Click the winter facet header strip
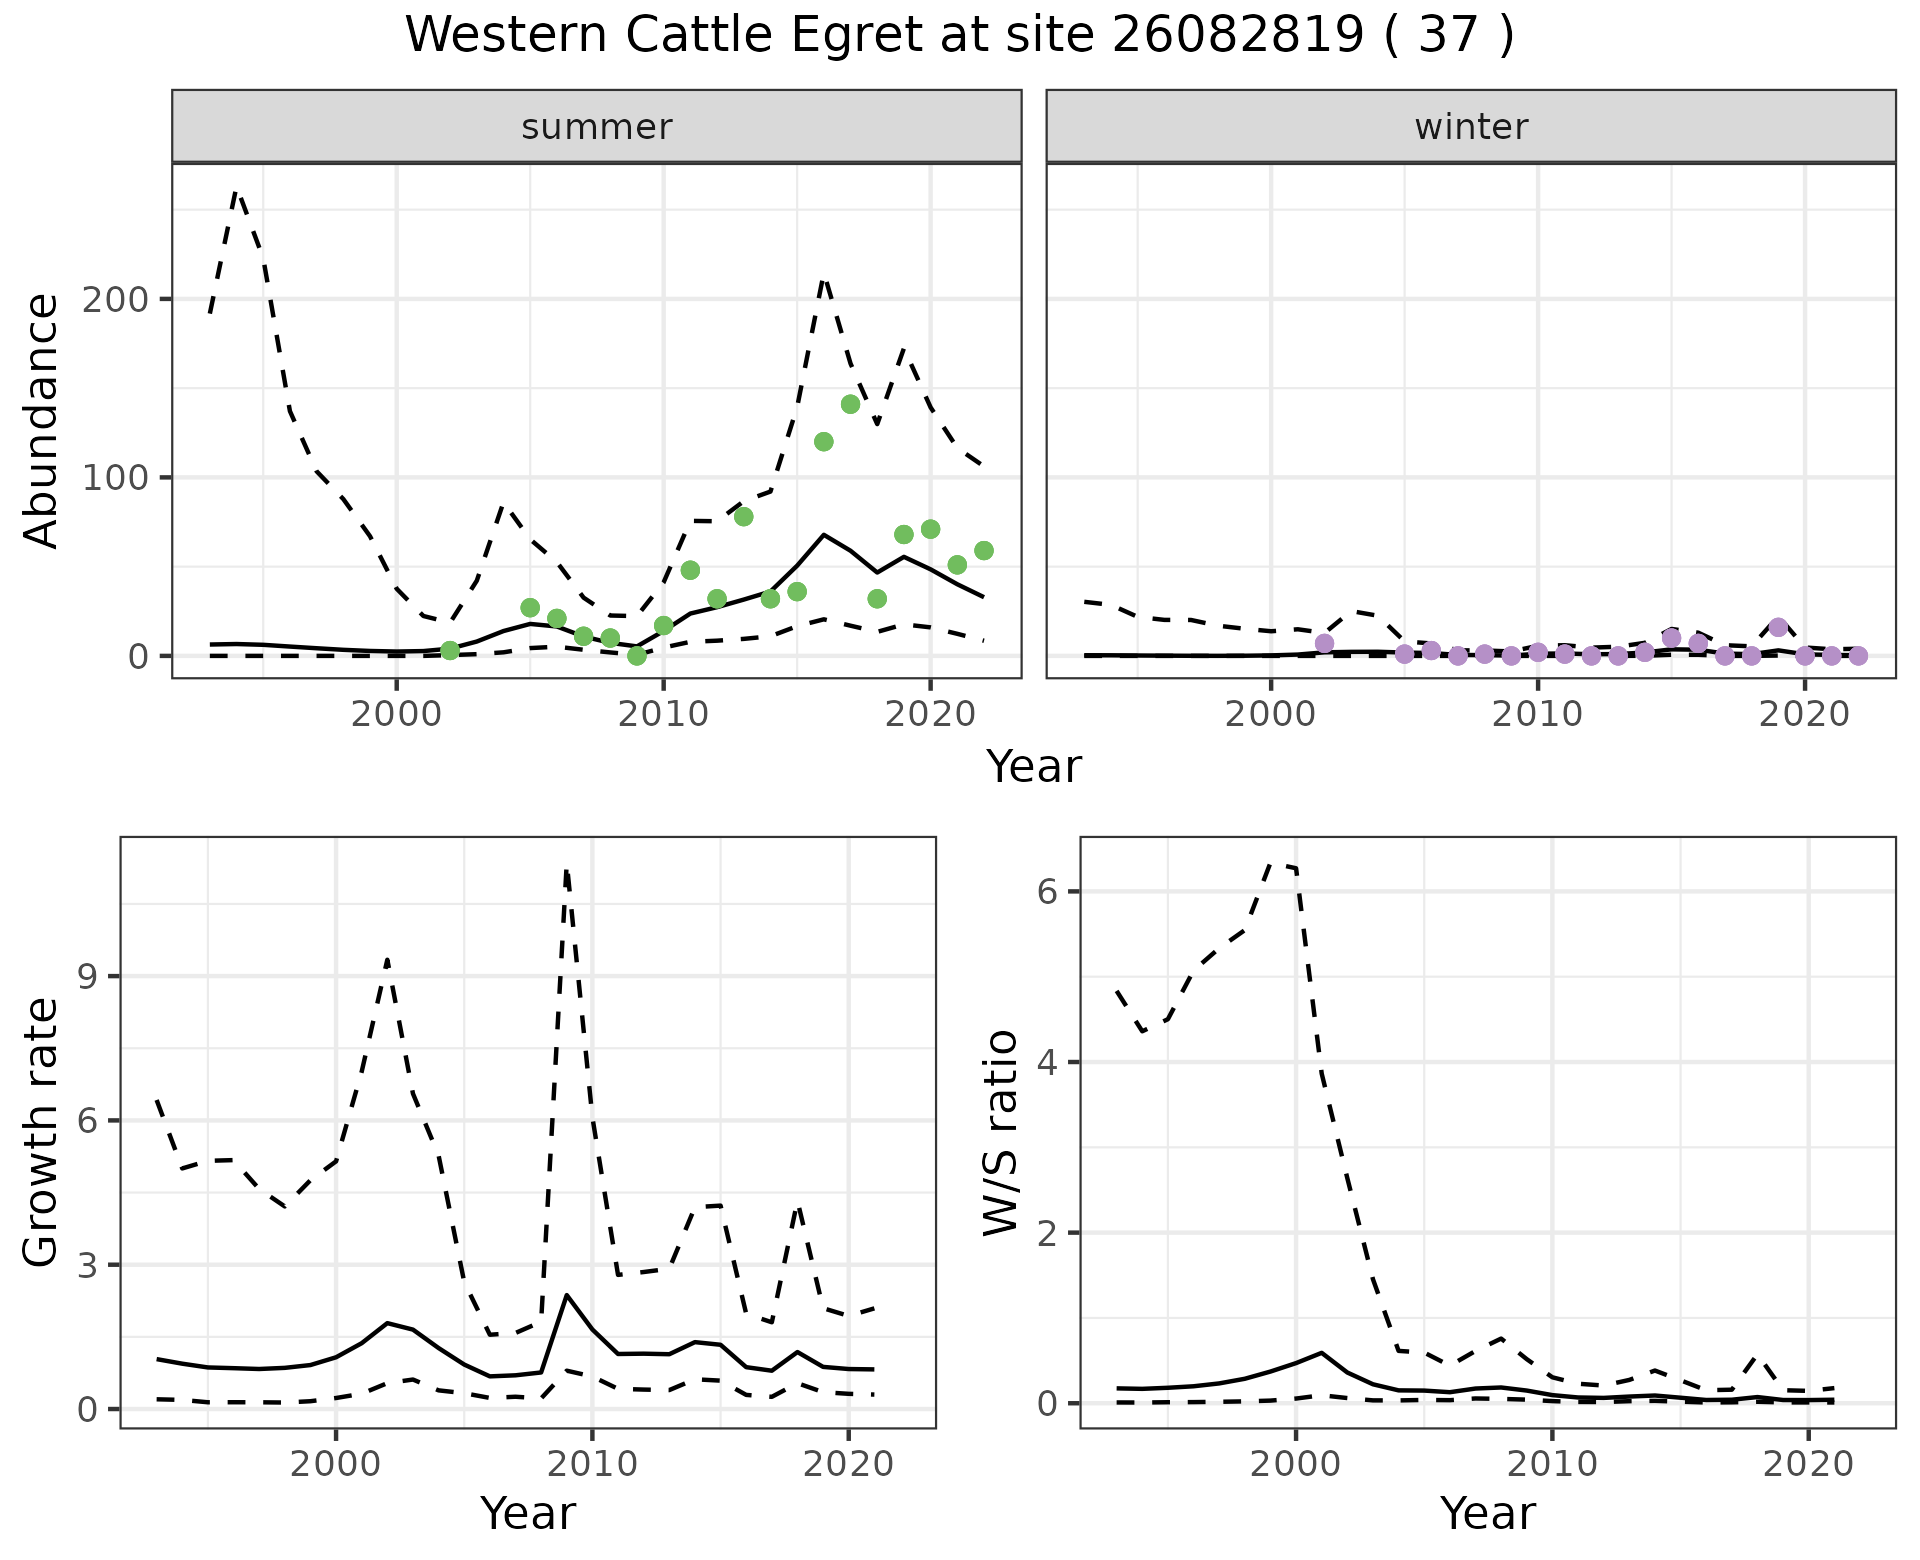Image resolution: width=1920 pixels, height=1560 pixels. tap(1470, 127)
